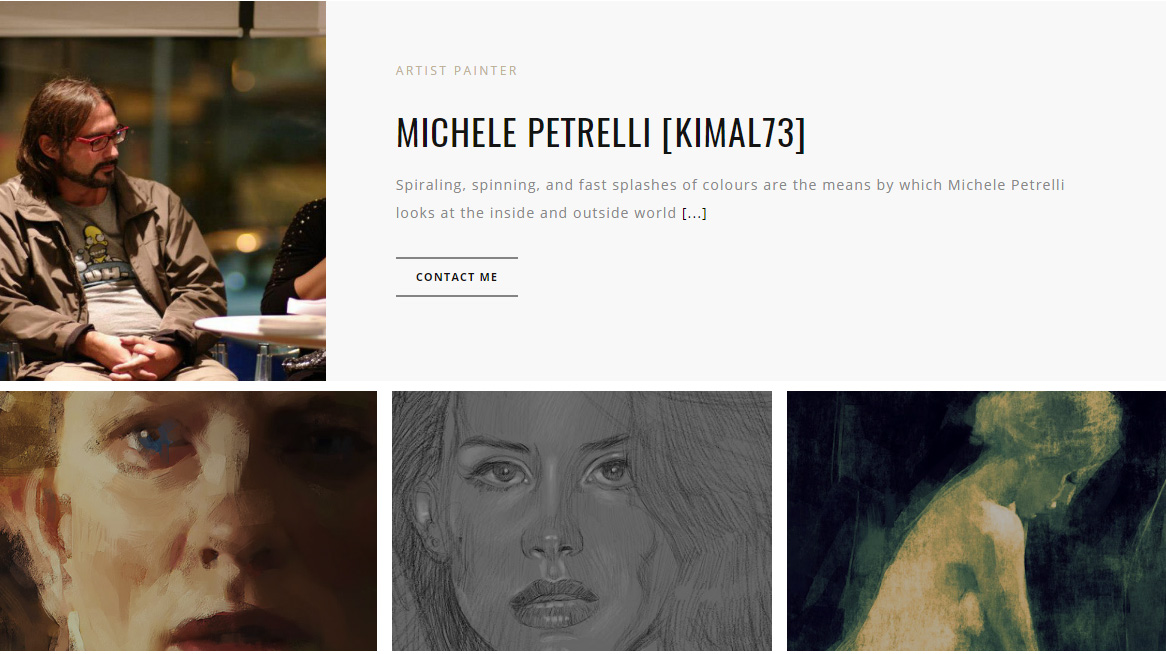Click the red lips in the painted portrait
The image size is (1166, 654).
click(x=234, y=631)
